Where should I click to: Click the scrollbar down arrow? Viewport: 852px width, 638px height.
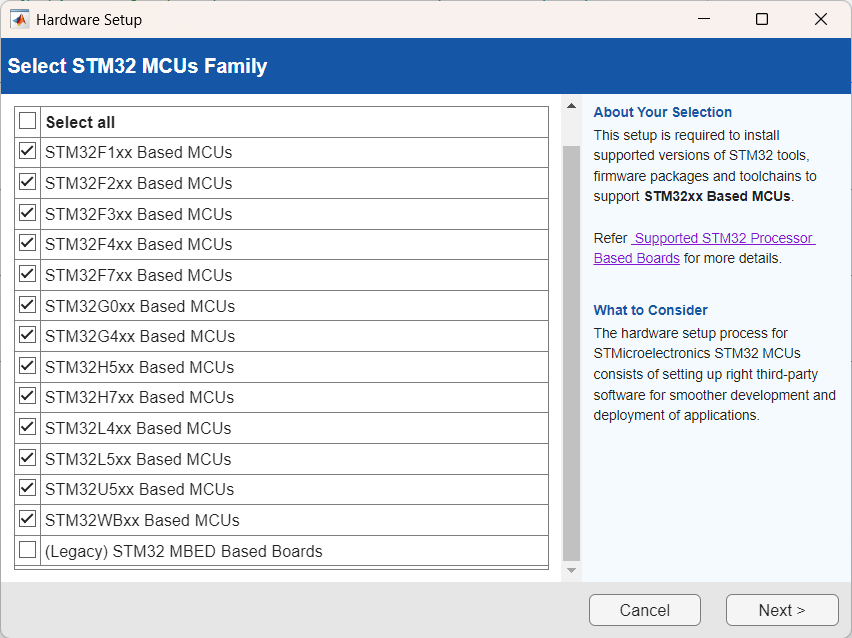click(x=571, y=568)
